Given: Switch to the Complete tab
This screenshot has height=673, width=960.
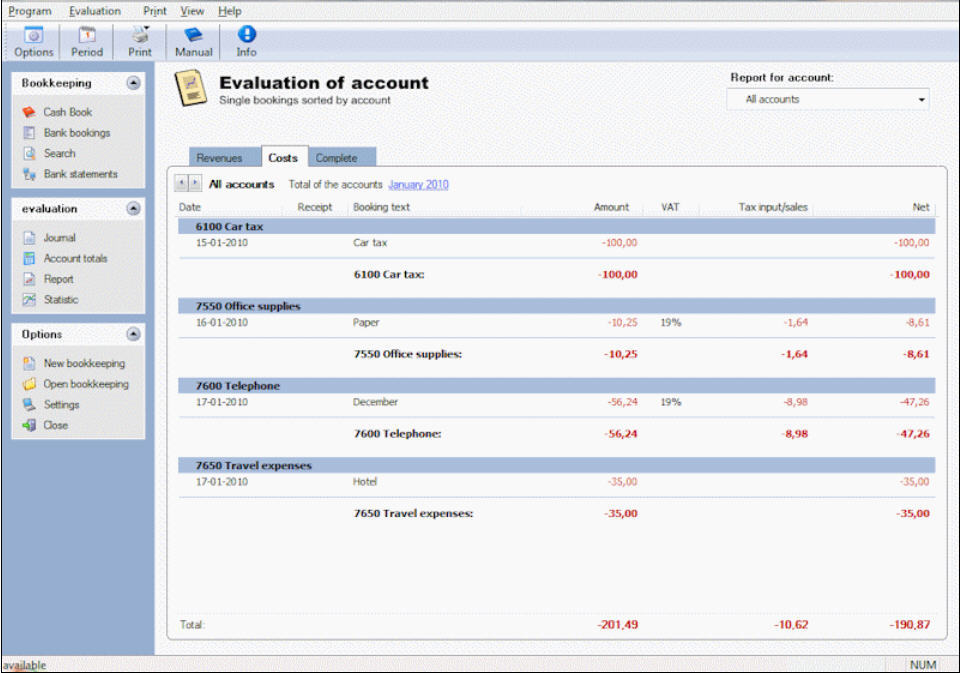Looking at the screenshot, I should pyautogui.click(x=336, y=158).
